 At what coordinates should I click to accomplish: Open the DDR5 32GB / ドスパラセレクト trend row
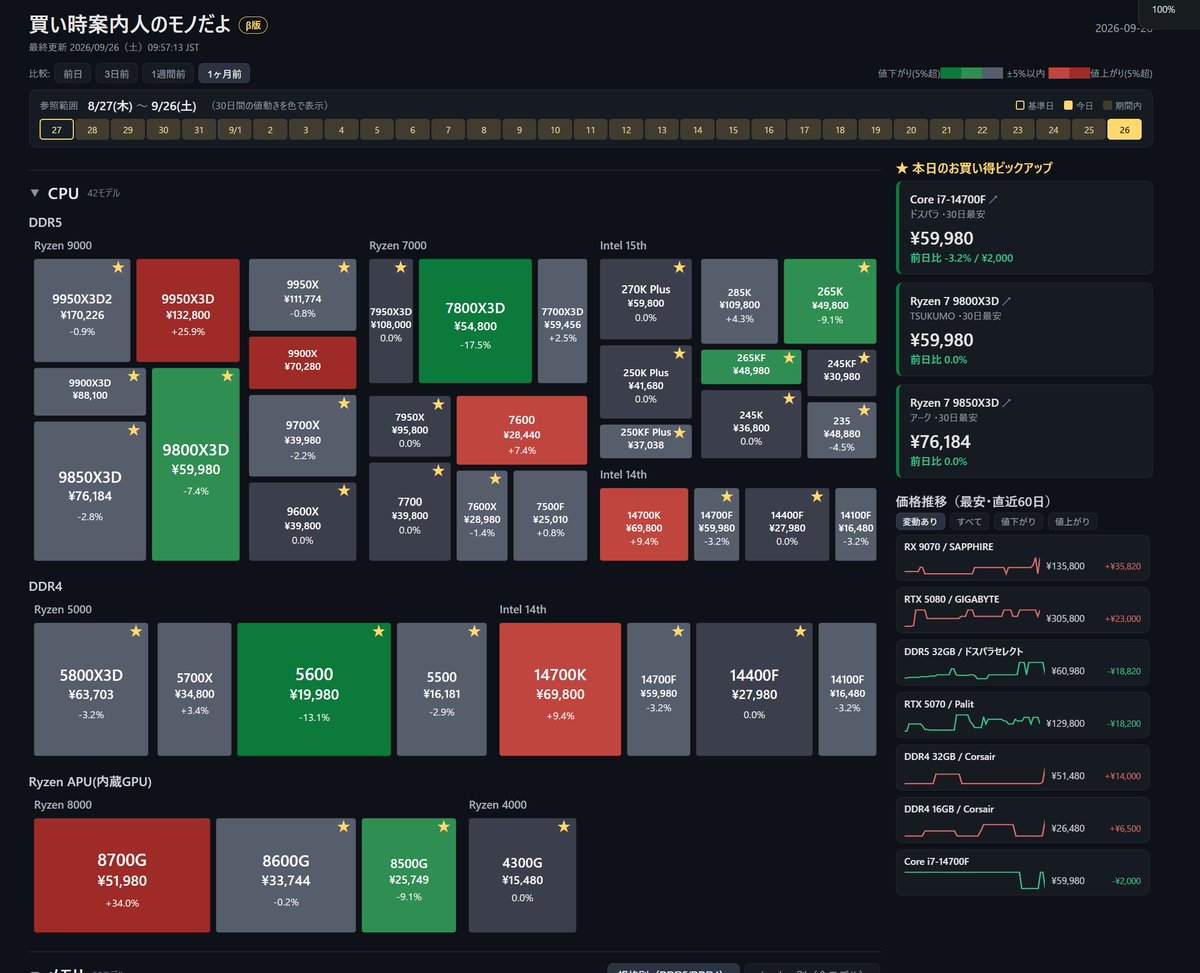(x=1023, y=662)
